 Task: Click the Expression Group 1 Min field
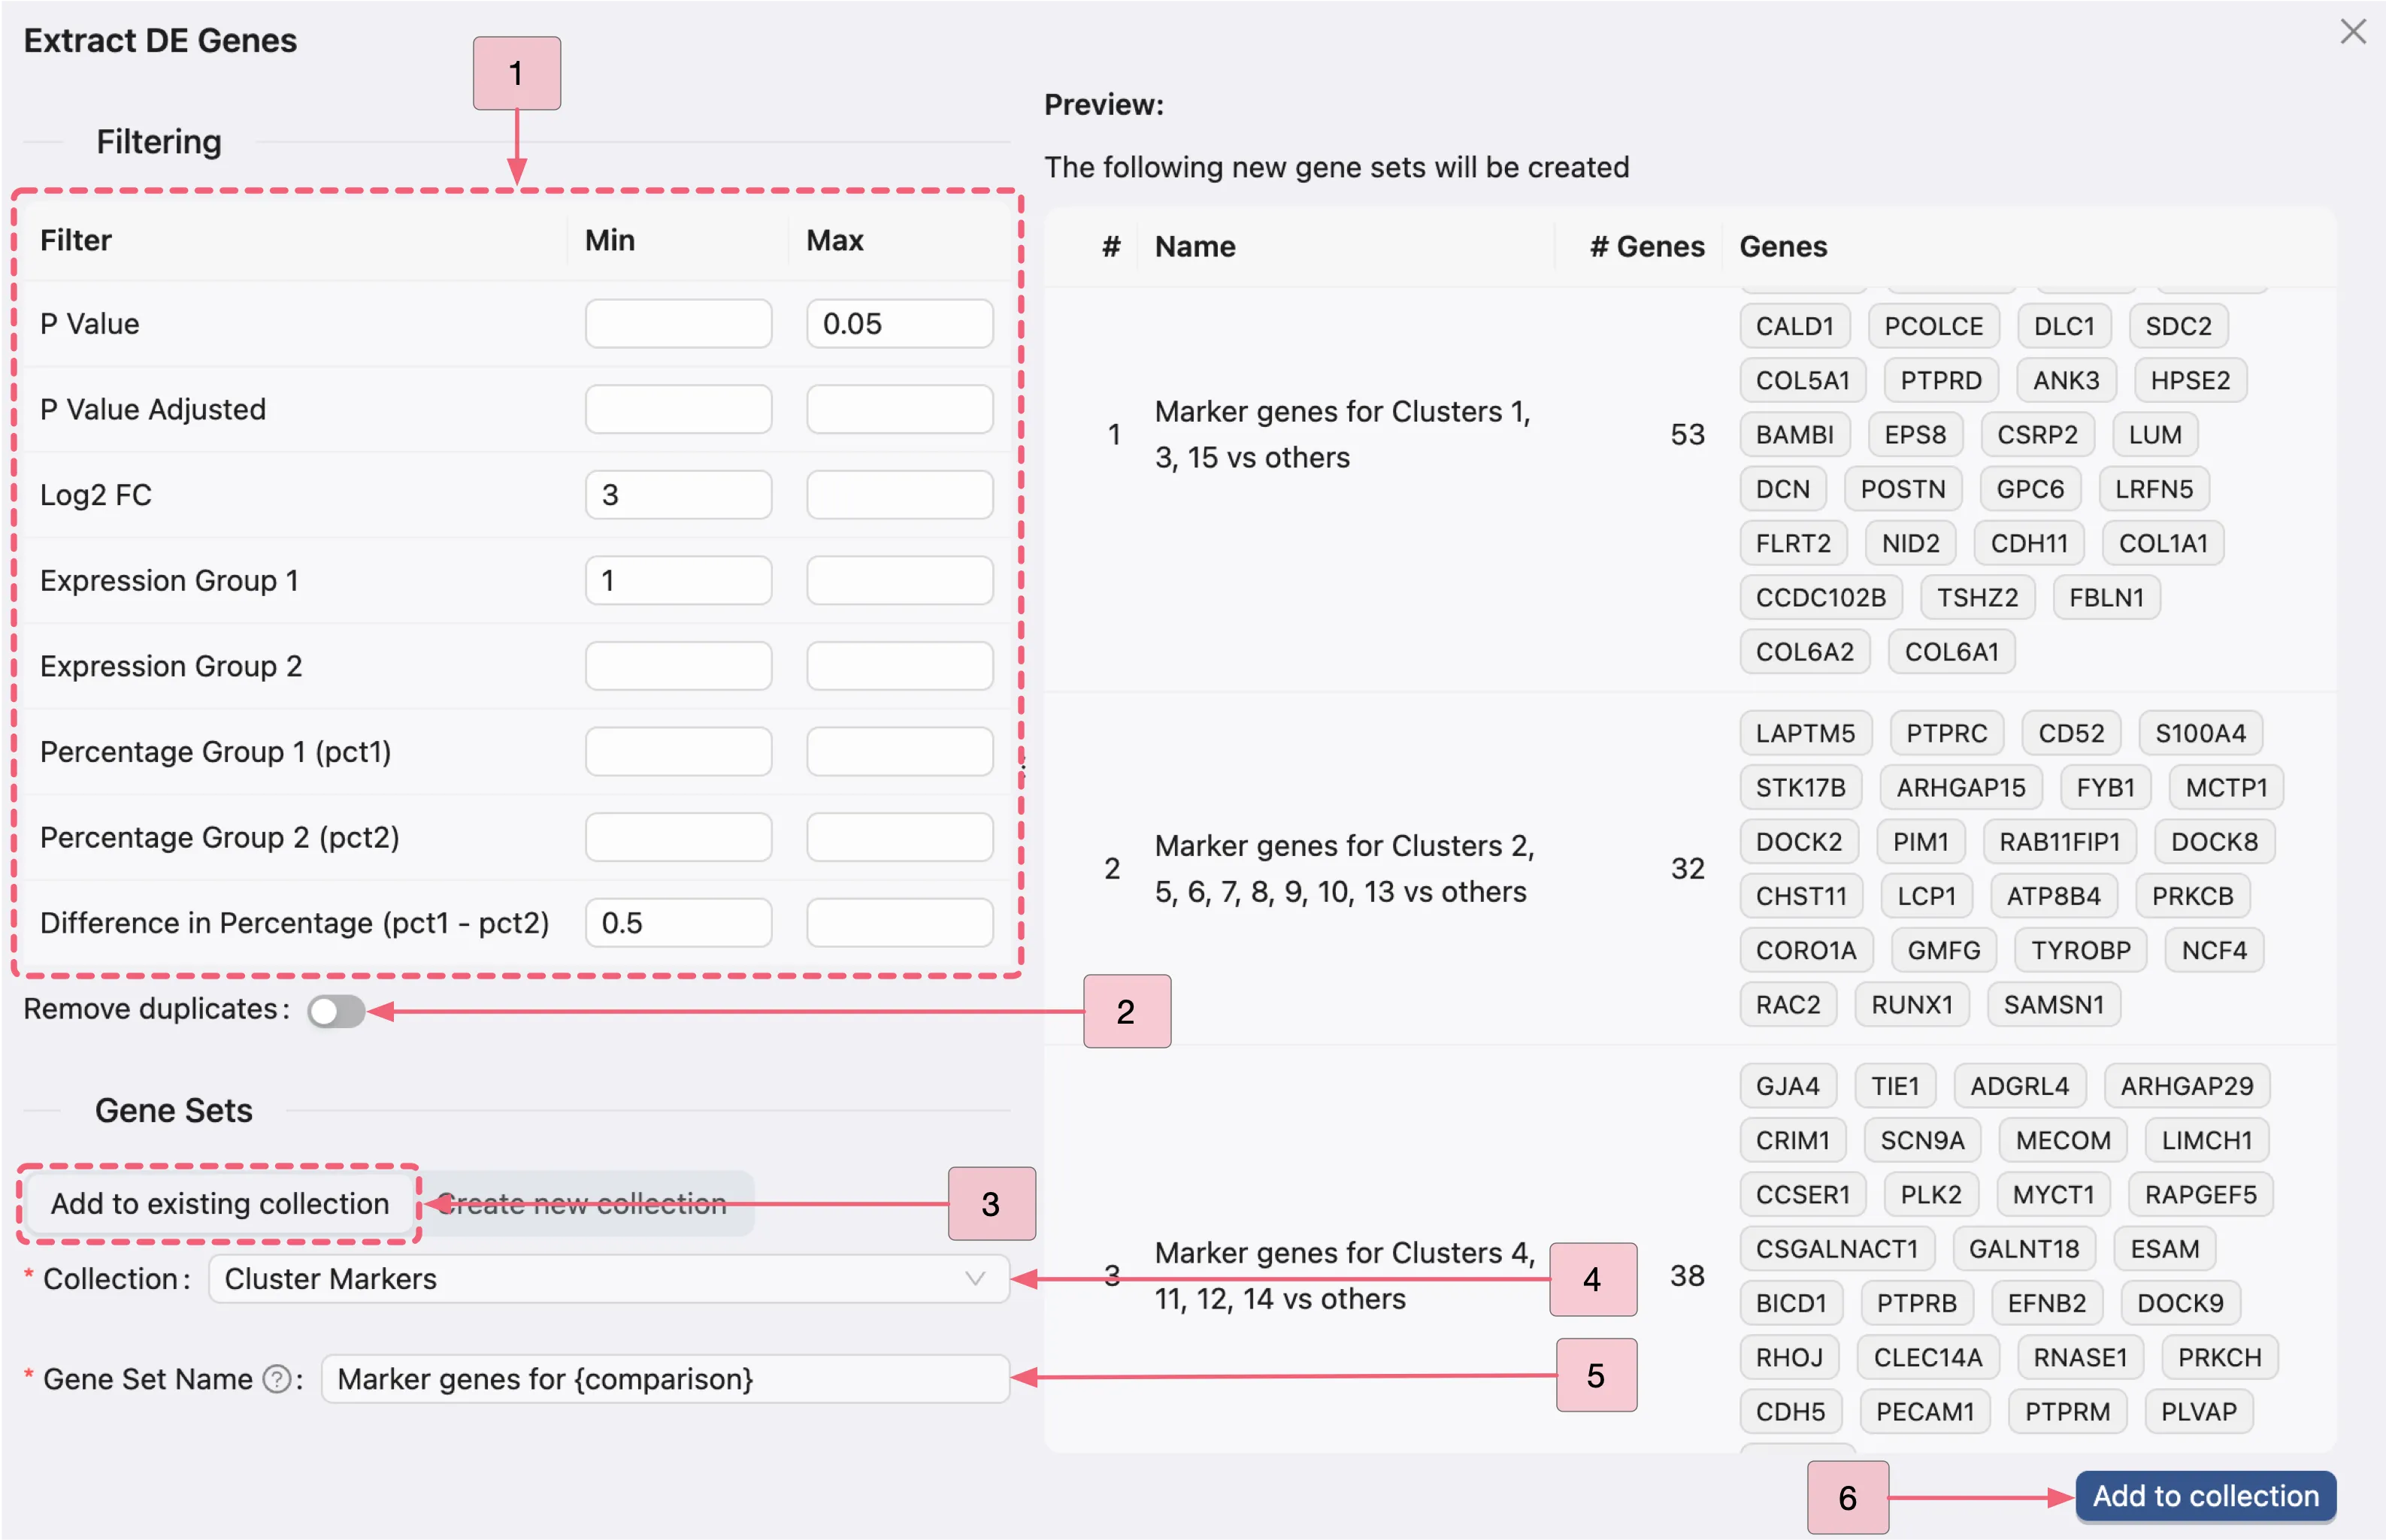pyautogui.click(x=677, y=580)
